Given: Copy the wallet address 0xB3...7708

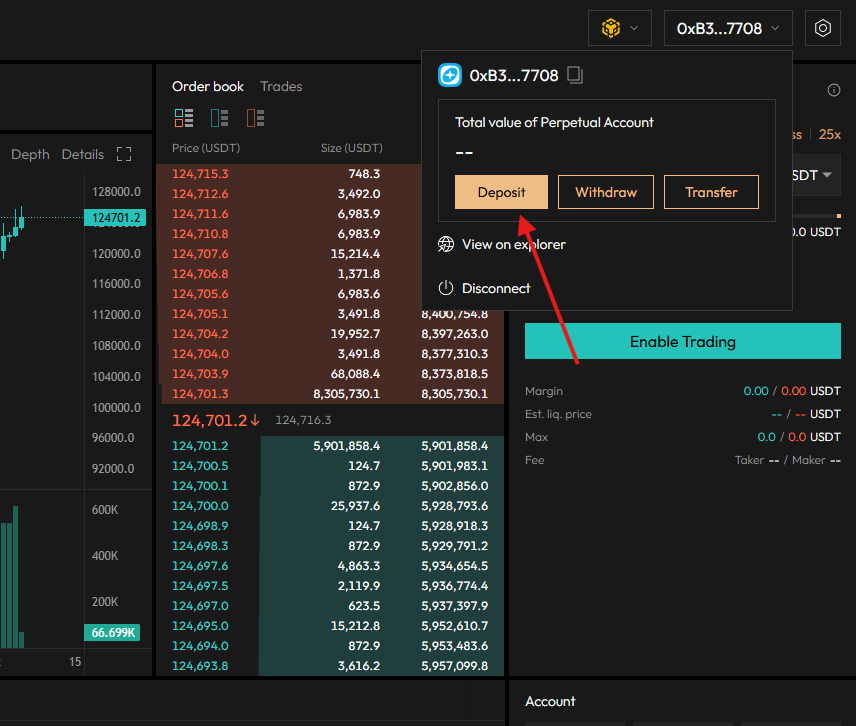Looking at the screenshot, I should coord(575,75).
